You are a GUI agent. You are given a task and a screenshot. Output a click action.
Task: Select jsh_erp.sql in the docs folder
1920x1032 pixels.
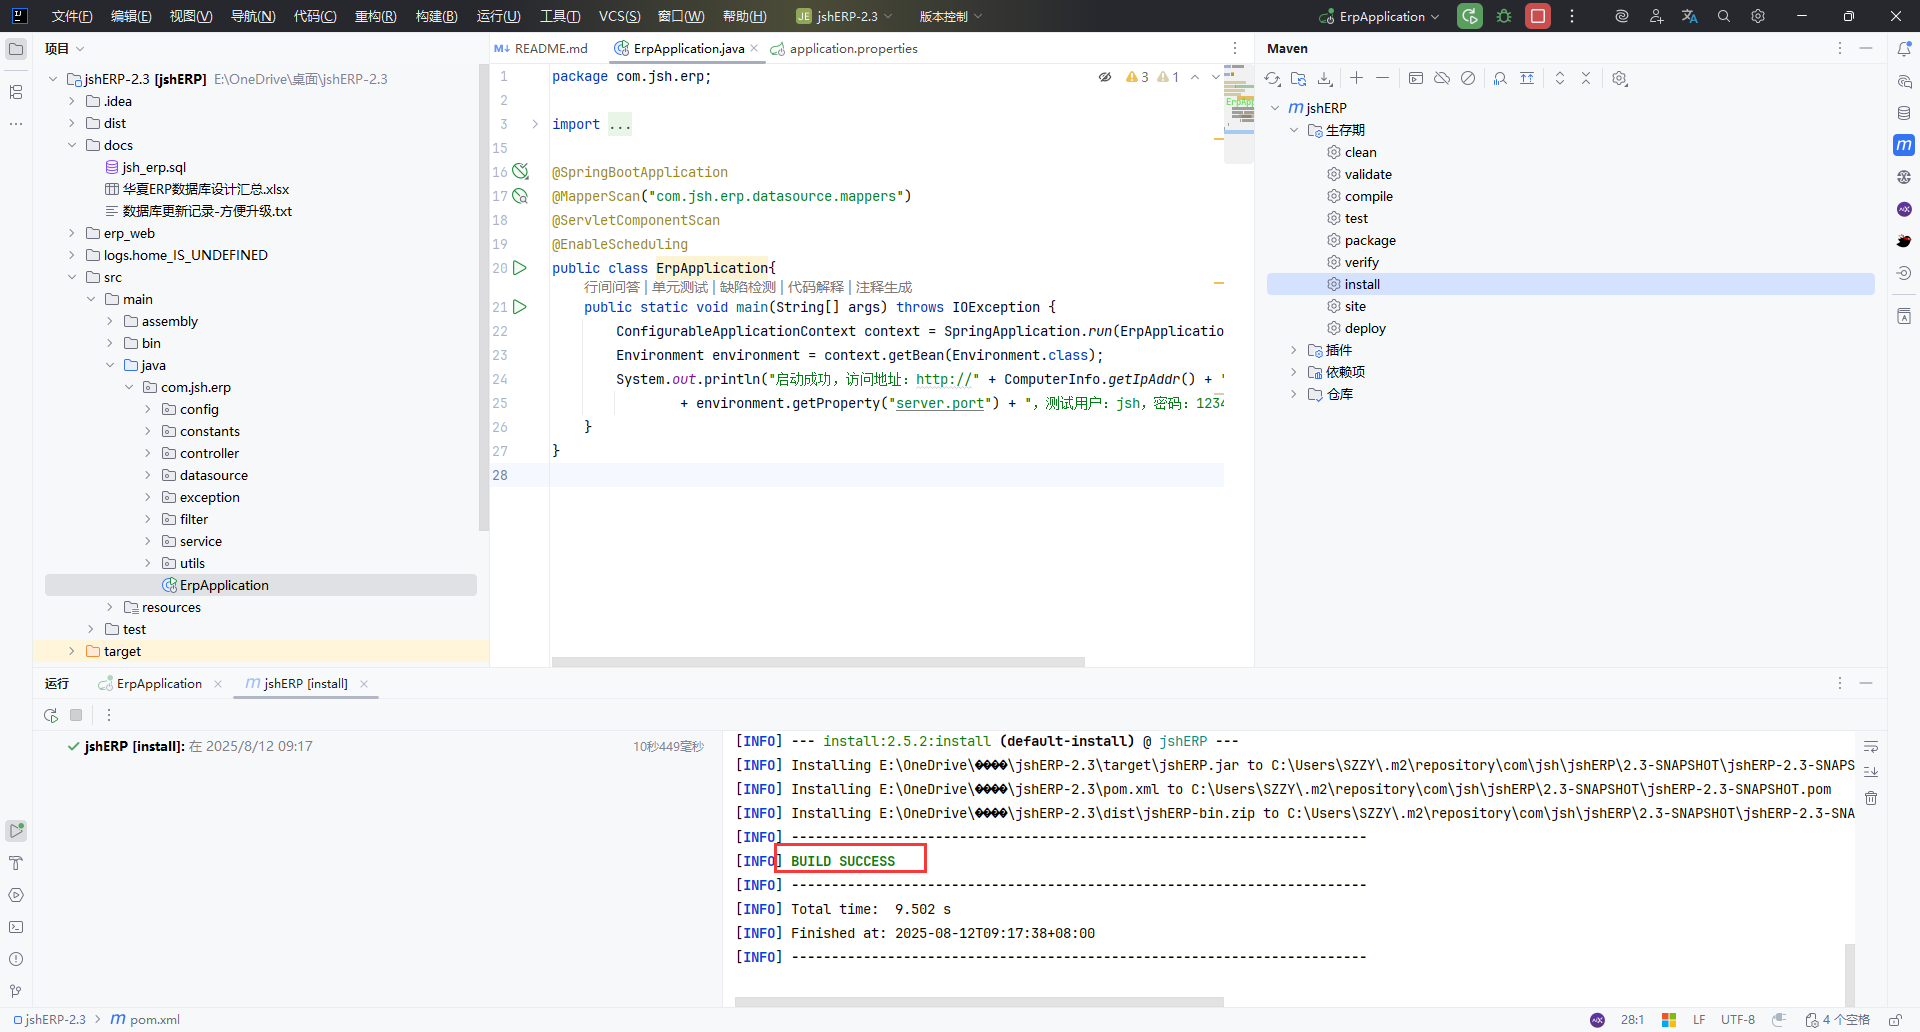pos(154,167)
